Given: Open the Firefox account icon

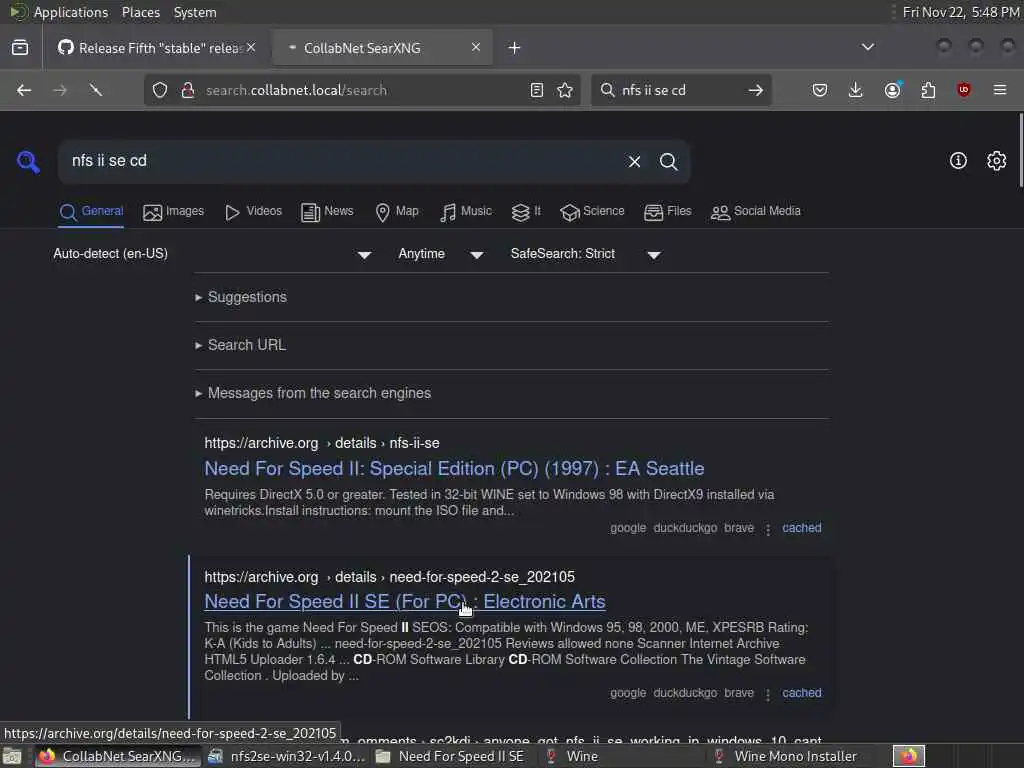Looking at the screenshot, I should [893, 90].
